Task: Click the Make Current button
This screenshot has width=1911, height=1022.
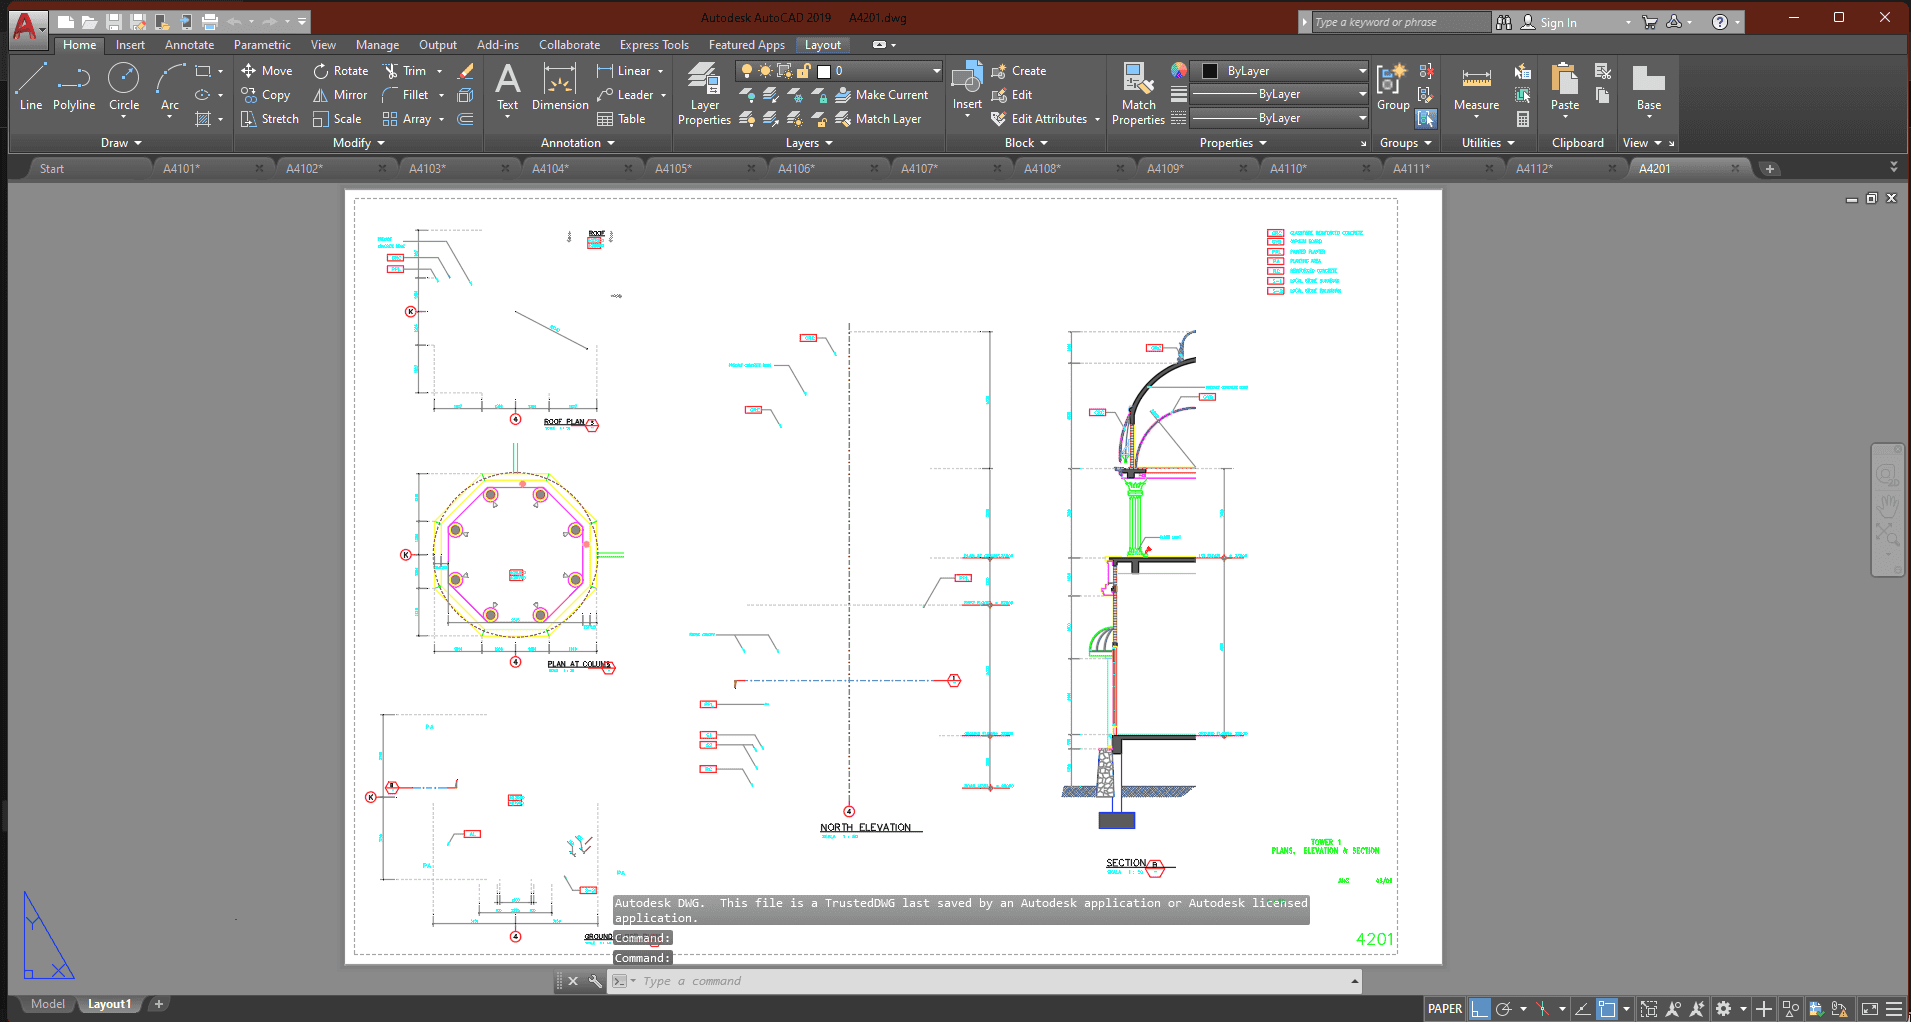Action: point(884,94)
